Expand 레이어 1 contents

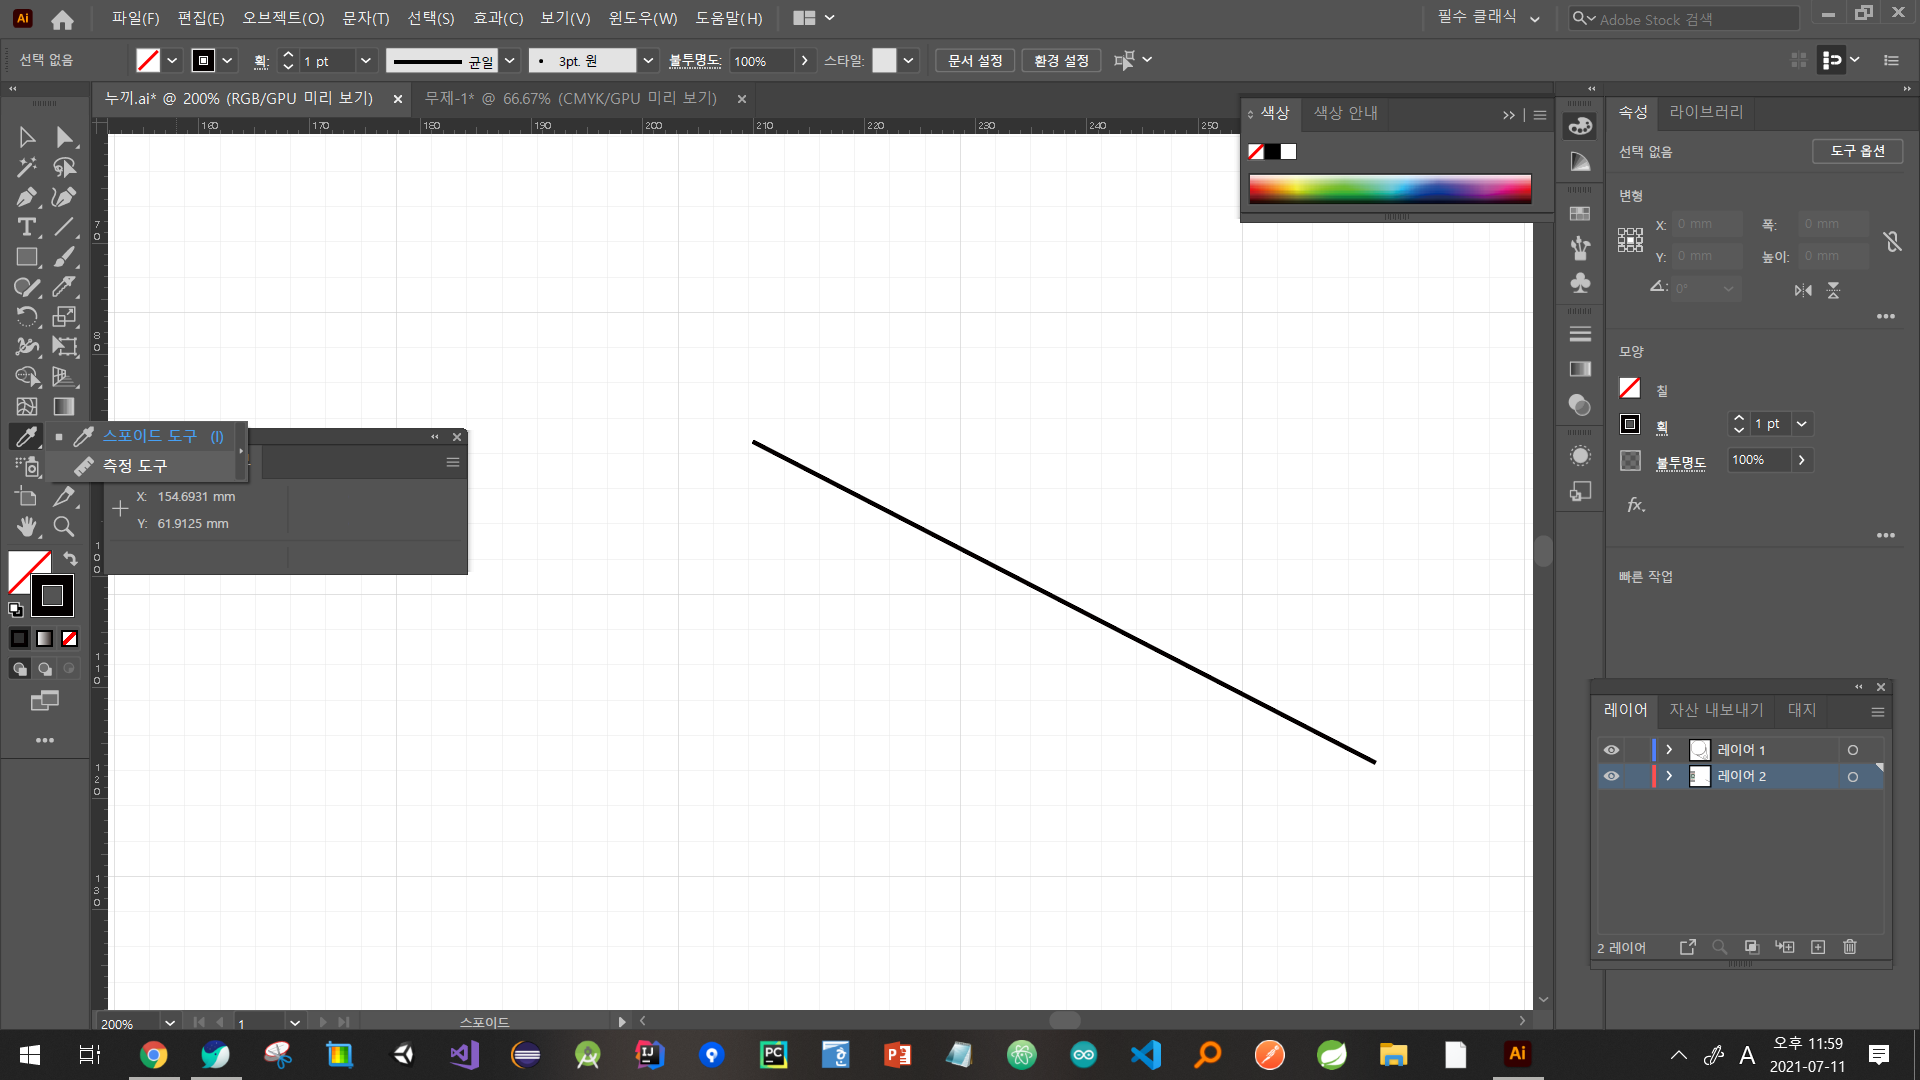tap(1669, 750)
